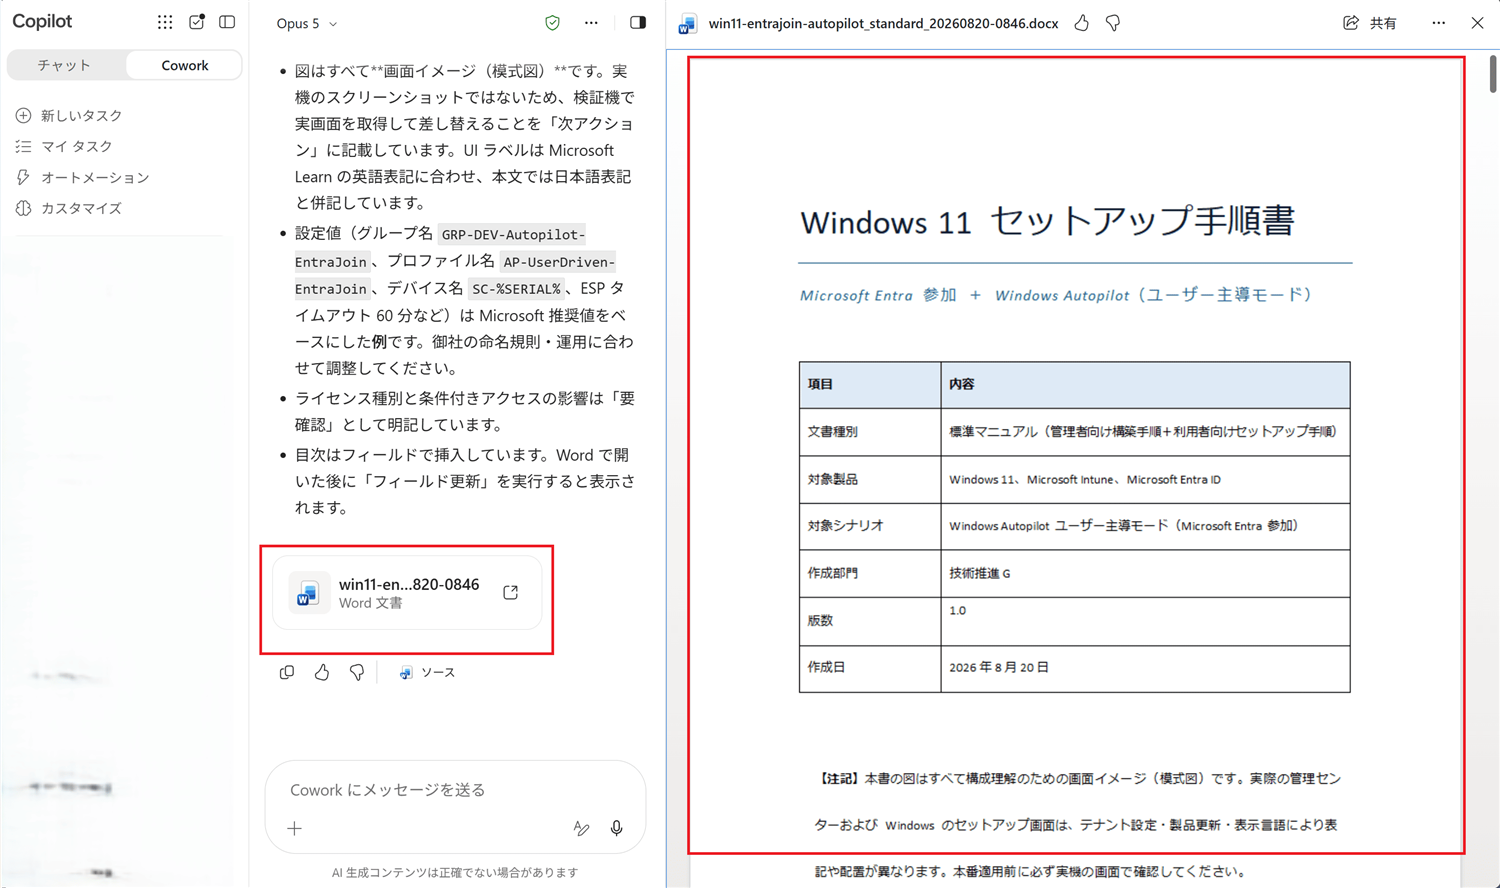Open ソース sources button
Screen dimensions: 1500x888
pyautogui.click(x=427, y=672)
